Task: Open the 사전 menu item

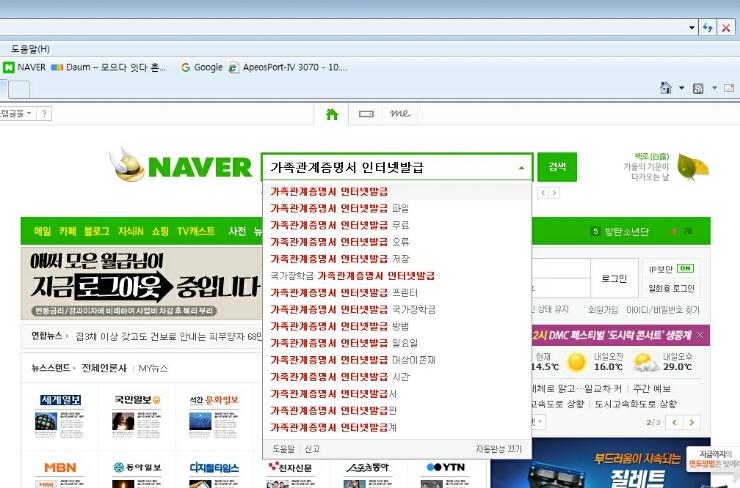Action: (x=237, y=231)
